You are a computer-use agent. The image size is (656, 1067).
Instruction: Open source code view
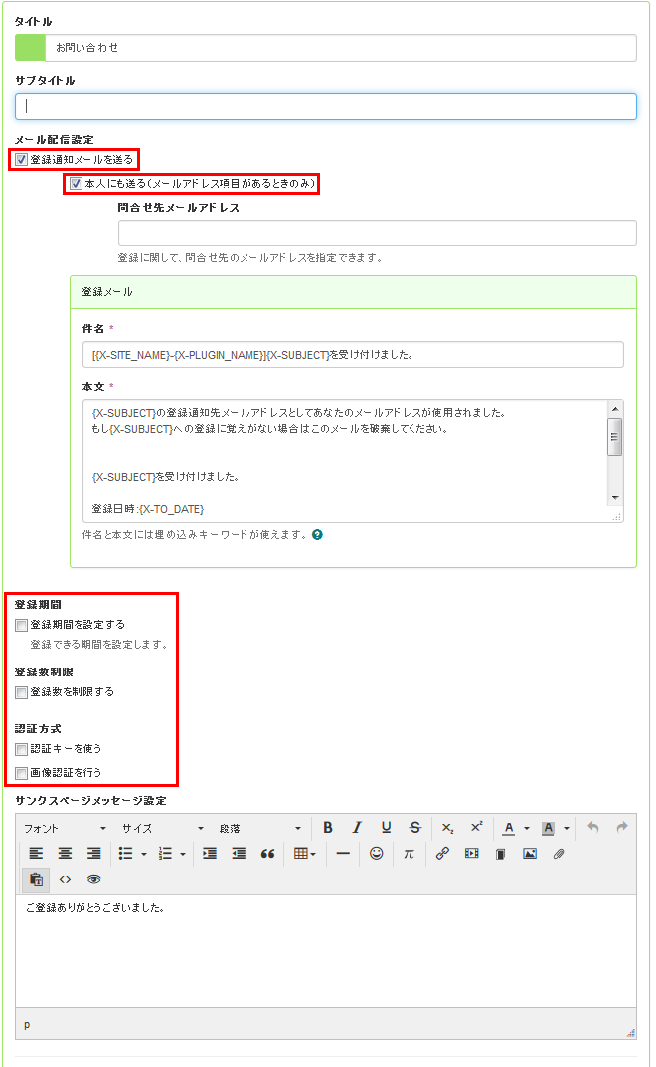(65, 879)
